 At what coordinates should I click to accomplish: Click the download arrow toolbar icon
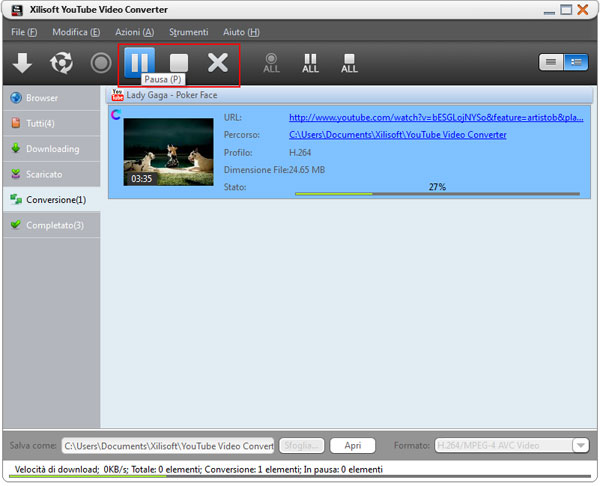click(x=22, y=63)
